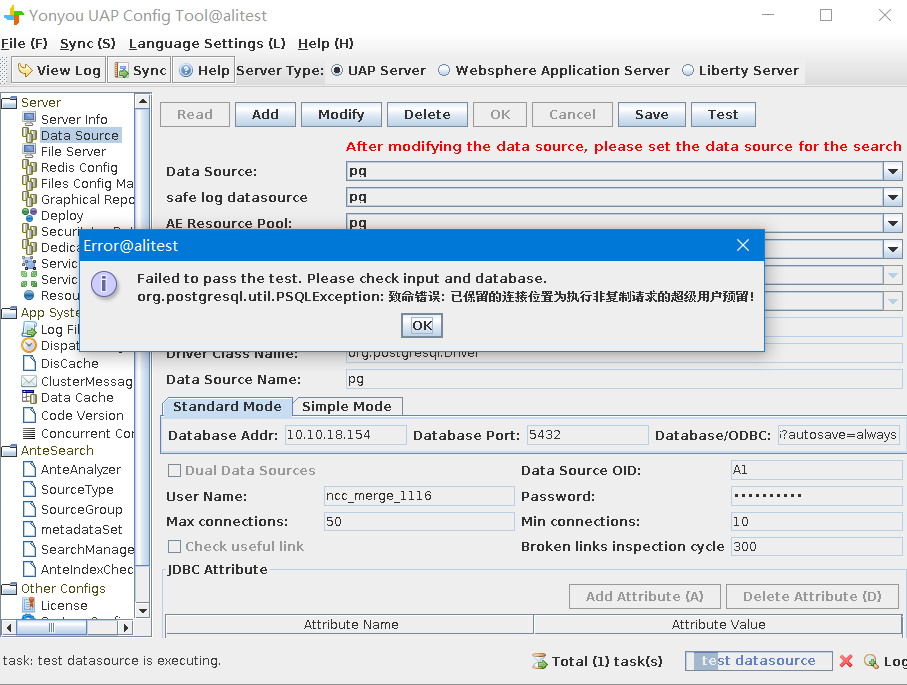Click the tree panel scroll down arrow
This screenshot has width=907, height=685.
pyautogui.click(x=142, y=610)
